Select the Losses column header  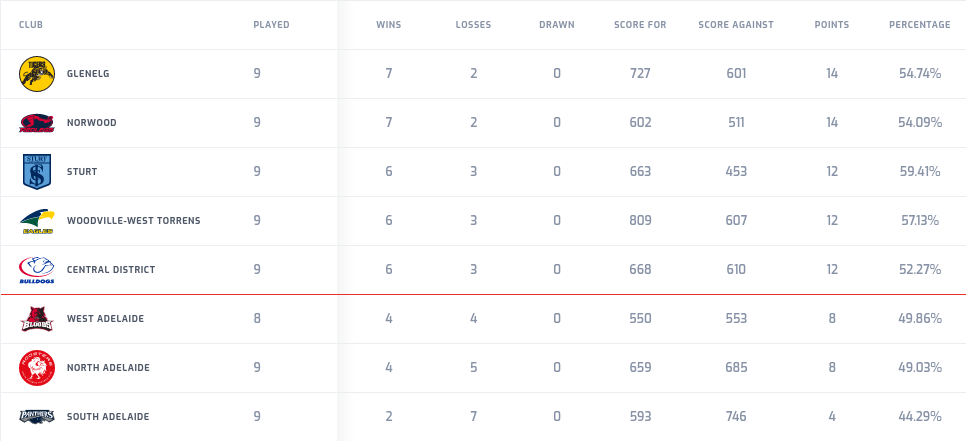473,24
